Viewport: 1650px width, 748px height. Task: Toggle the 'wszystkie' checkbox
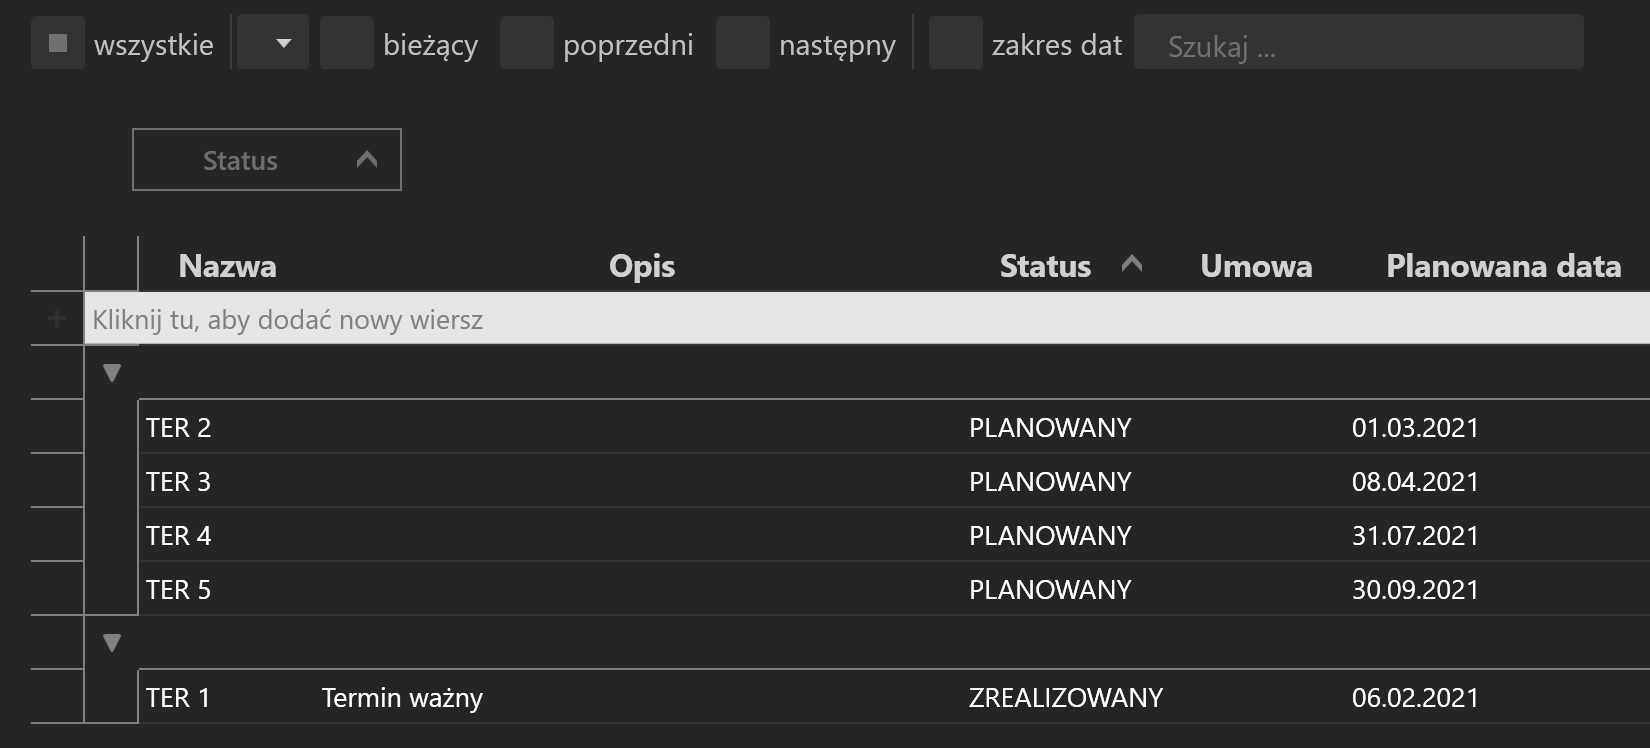pos(58,43)
